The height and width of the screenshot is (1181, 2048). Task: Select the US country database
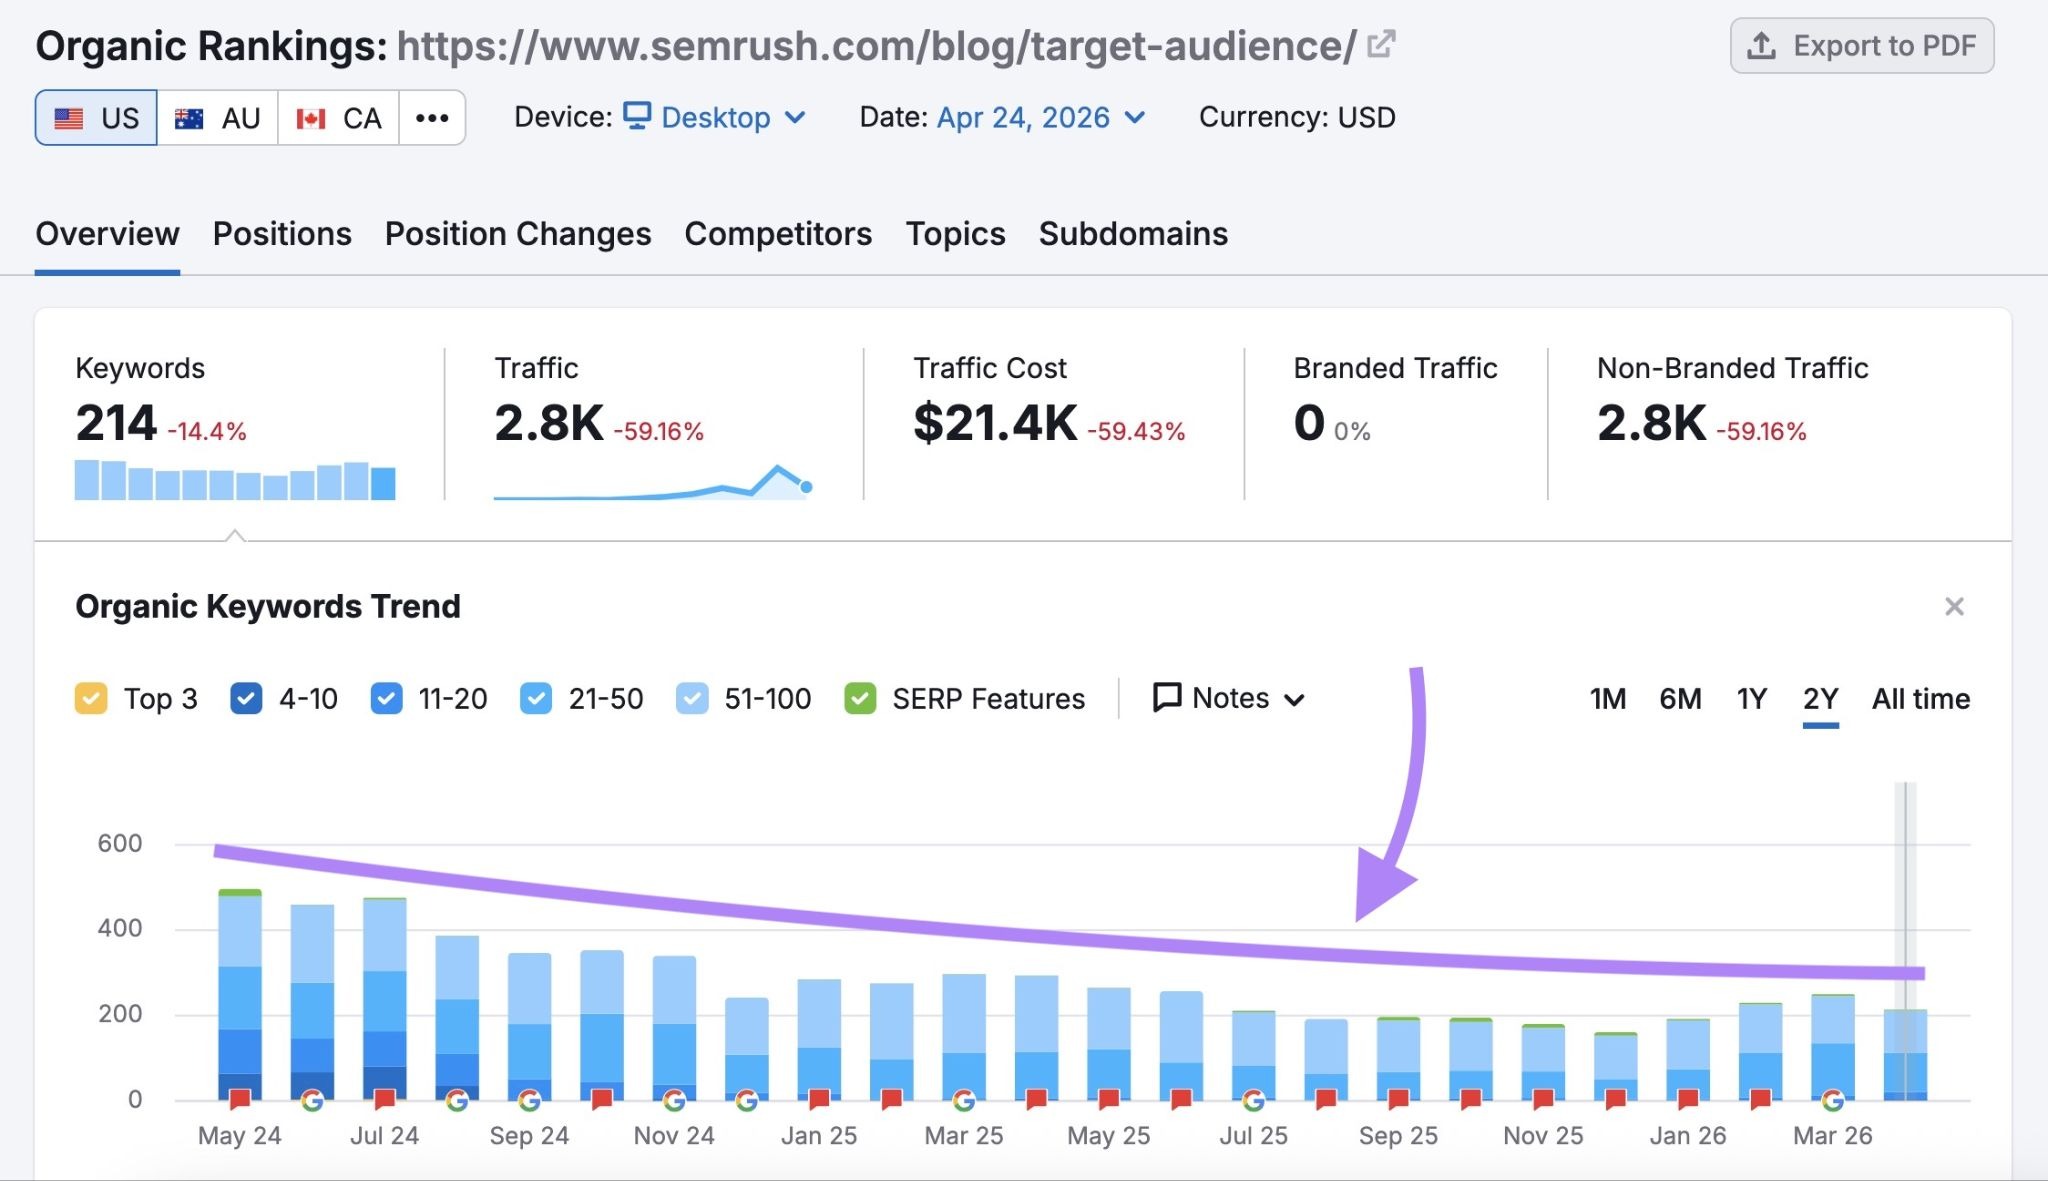(96, 118)
